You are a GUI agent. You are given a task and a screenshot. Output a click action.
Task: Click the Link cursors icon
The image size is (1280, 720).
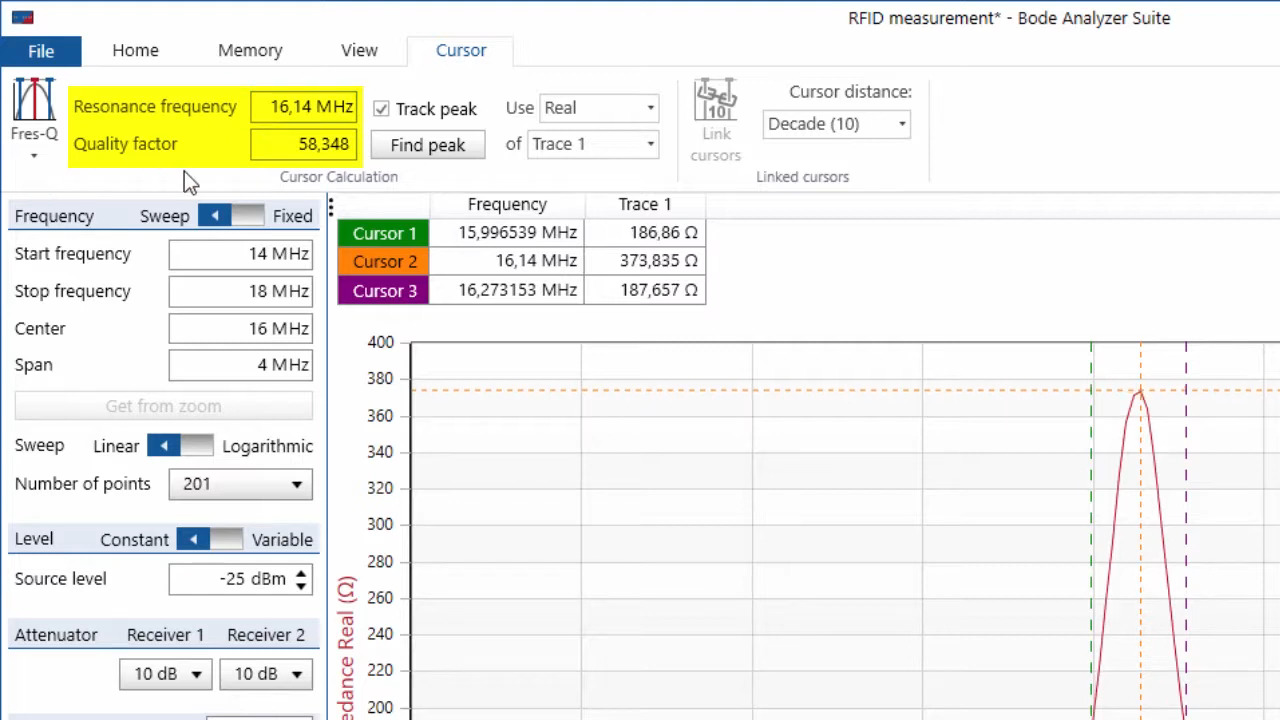tap(715, 100)
